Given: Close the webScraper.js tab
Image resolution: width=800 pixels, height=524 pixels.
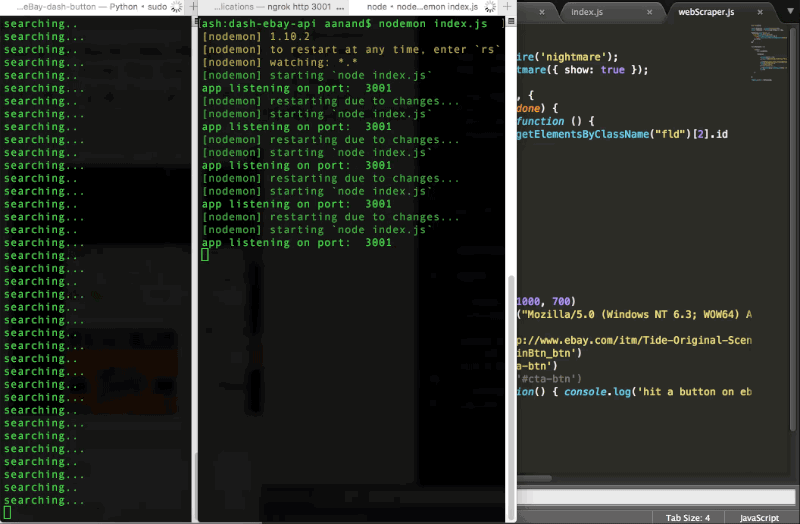Looking at the screenshot, I should (x=760, y=12).
